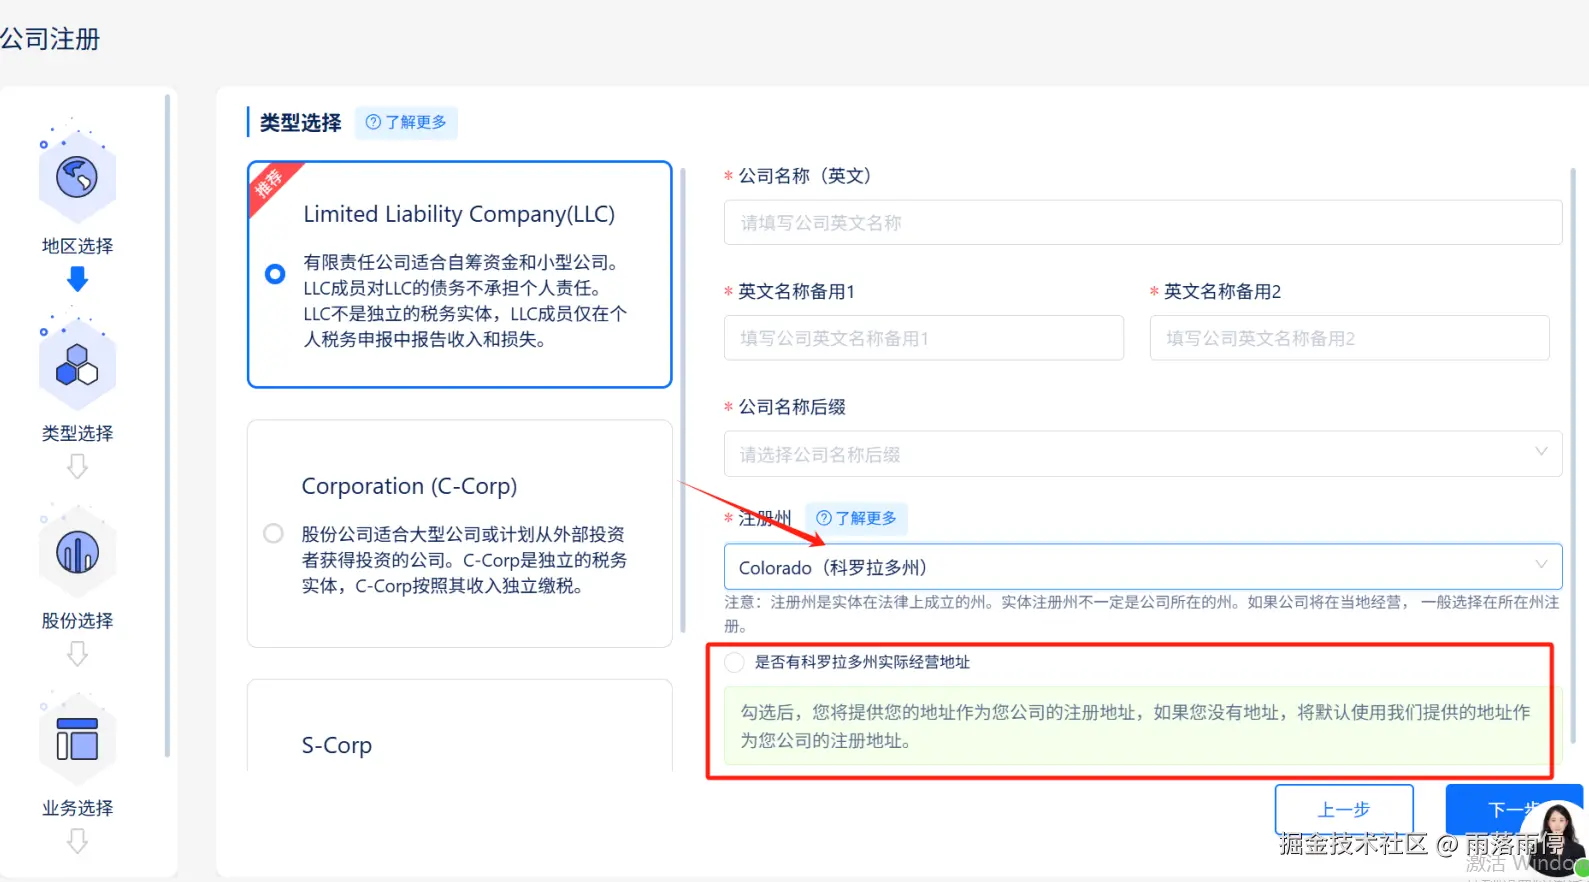Click the S-Corp company type card
Screen dimensions: 1589x882
459,726
